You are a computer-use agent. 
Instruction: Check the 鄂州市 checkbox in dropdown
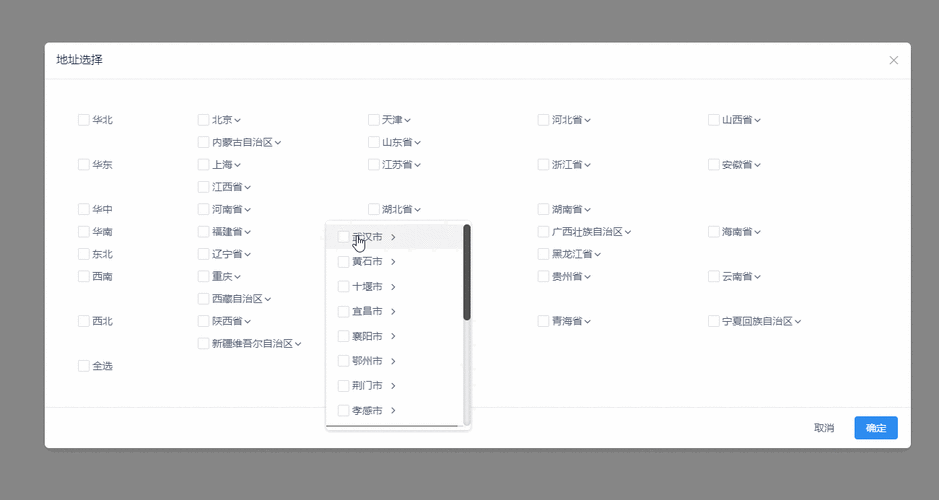tap(344, 361)
